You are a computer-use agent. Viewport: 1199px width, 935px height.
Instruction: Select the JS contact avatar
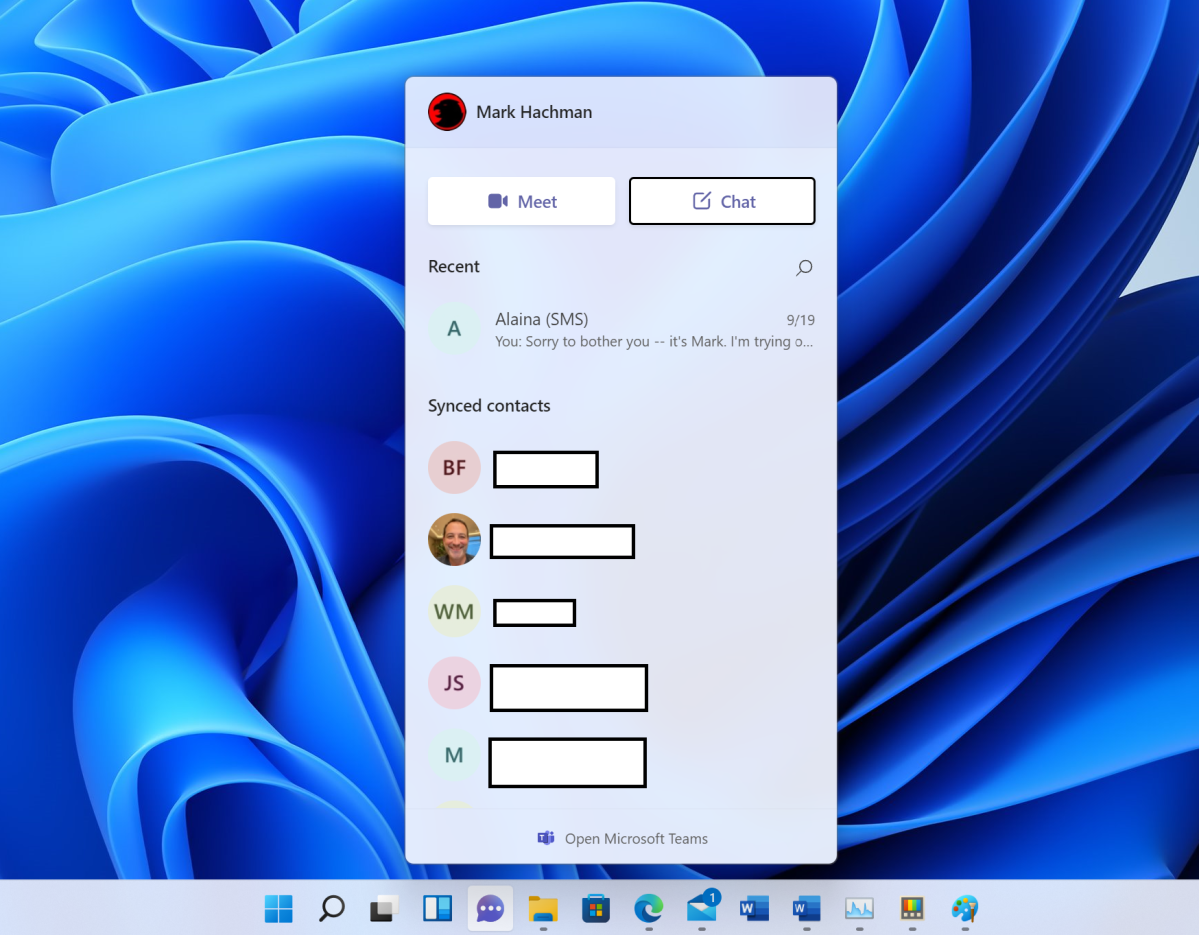454,683
